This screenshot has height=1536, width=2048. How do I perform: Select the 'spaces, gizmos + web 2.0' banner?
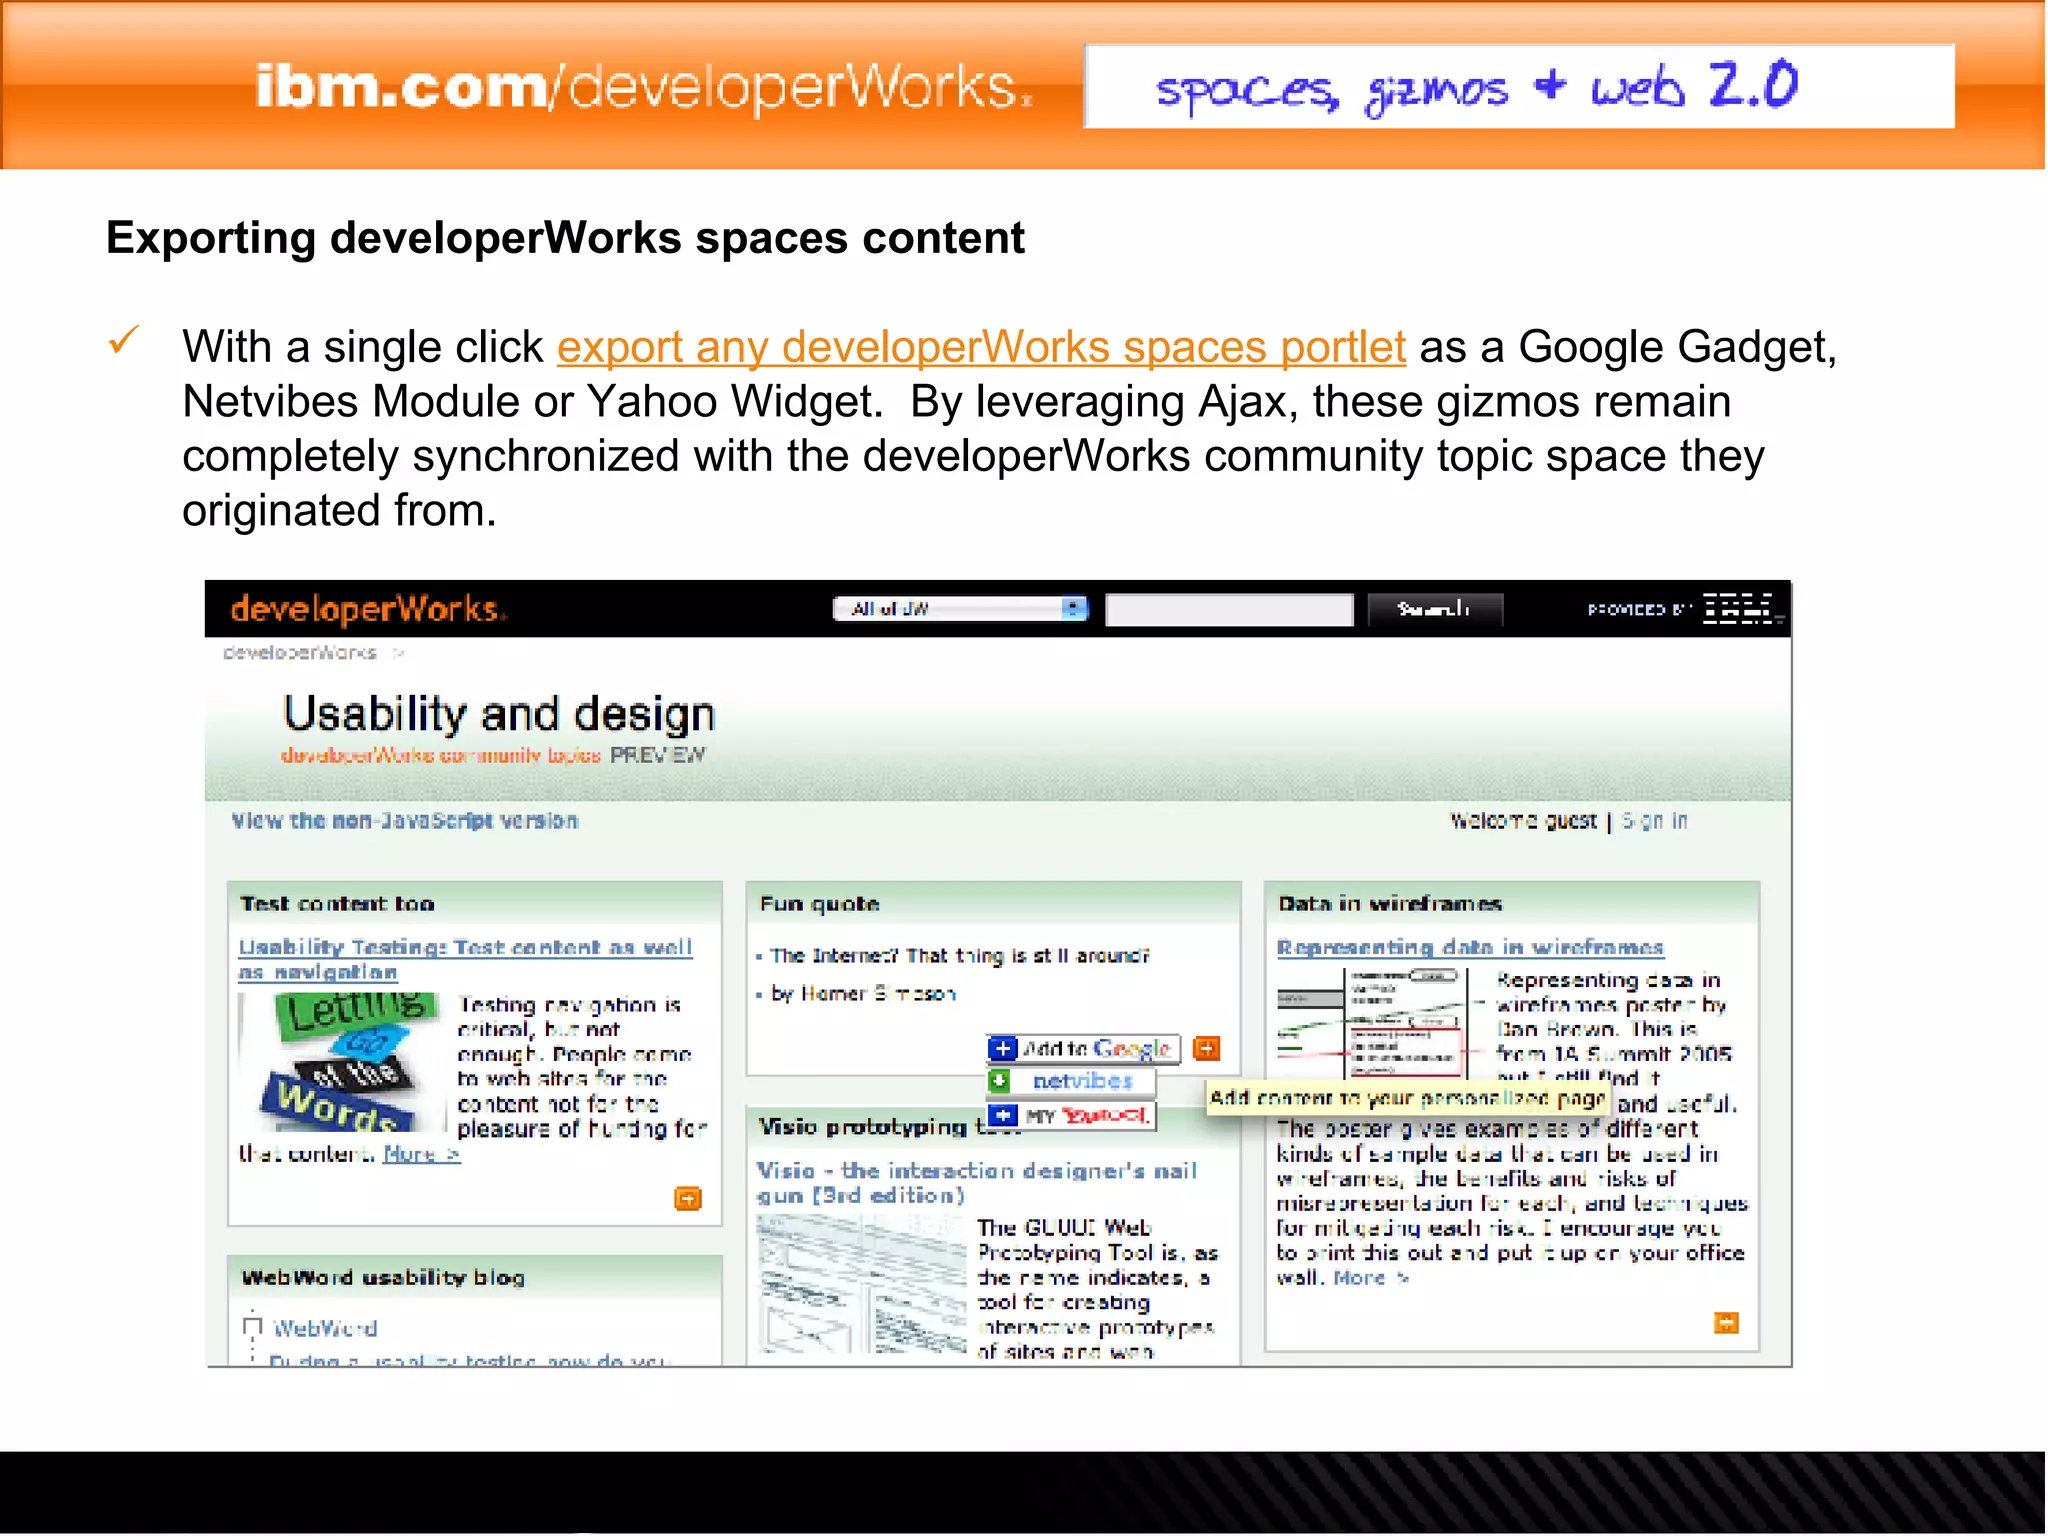click(1519, 86)
